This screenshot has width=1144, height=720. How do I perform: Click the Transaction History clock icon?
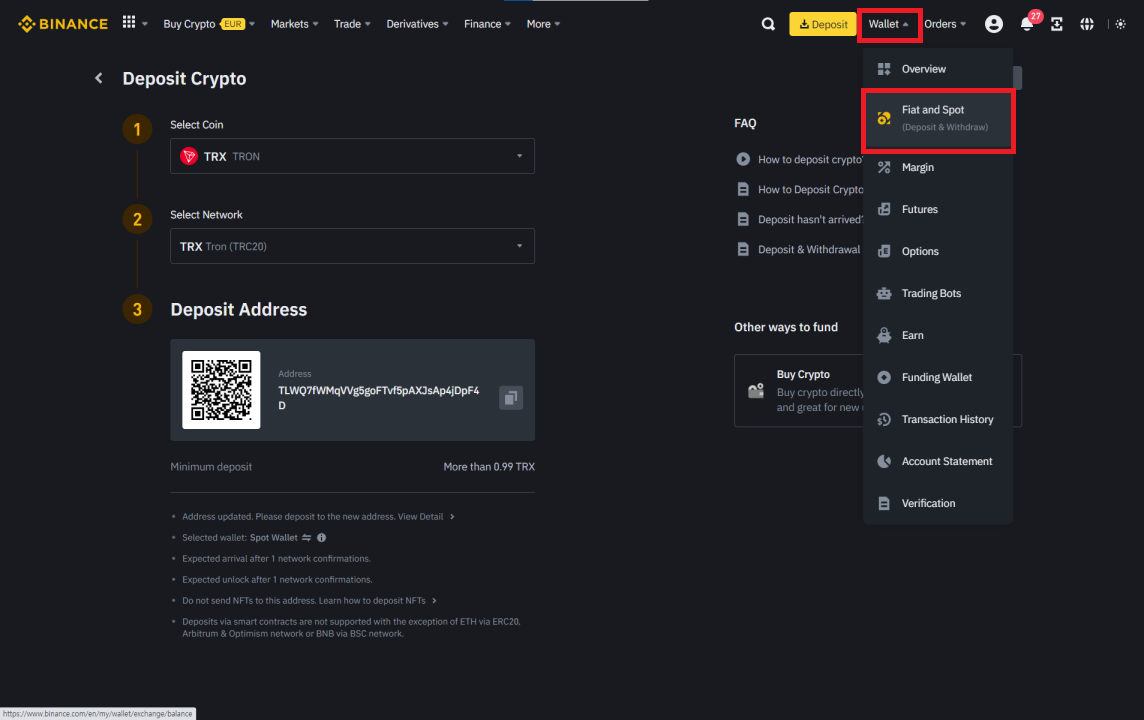(884, 419)
